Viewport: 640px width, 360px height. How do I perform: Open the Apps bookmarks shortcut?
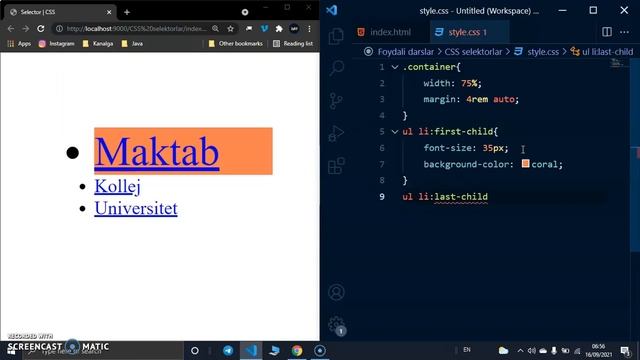(x=19, y=44)
